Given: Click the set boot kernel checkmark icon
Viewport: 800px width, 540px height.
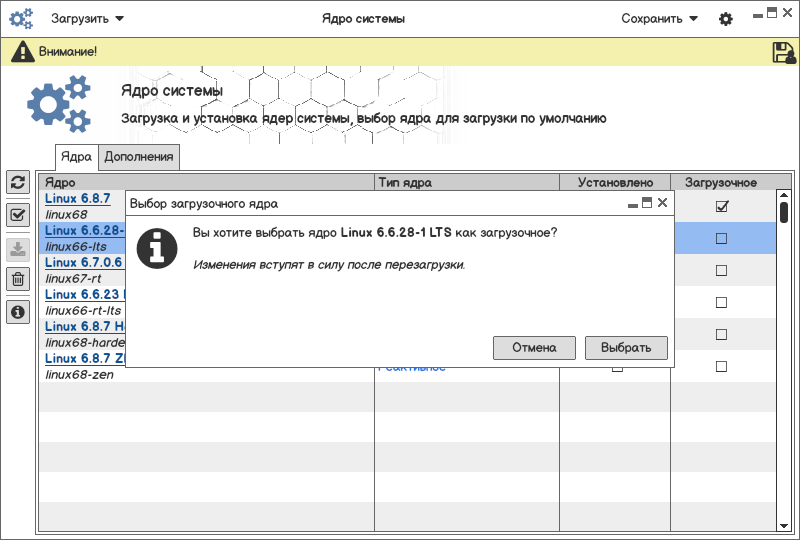Looking at the screenshot, I should pos(17,214).
